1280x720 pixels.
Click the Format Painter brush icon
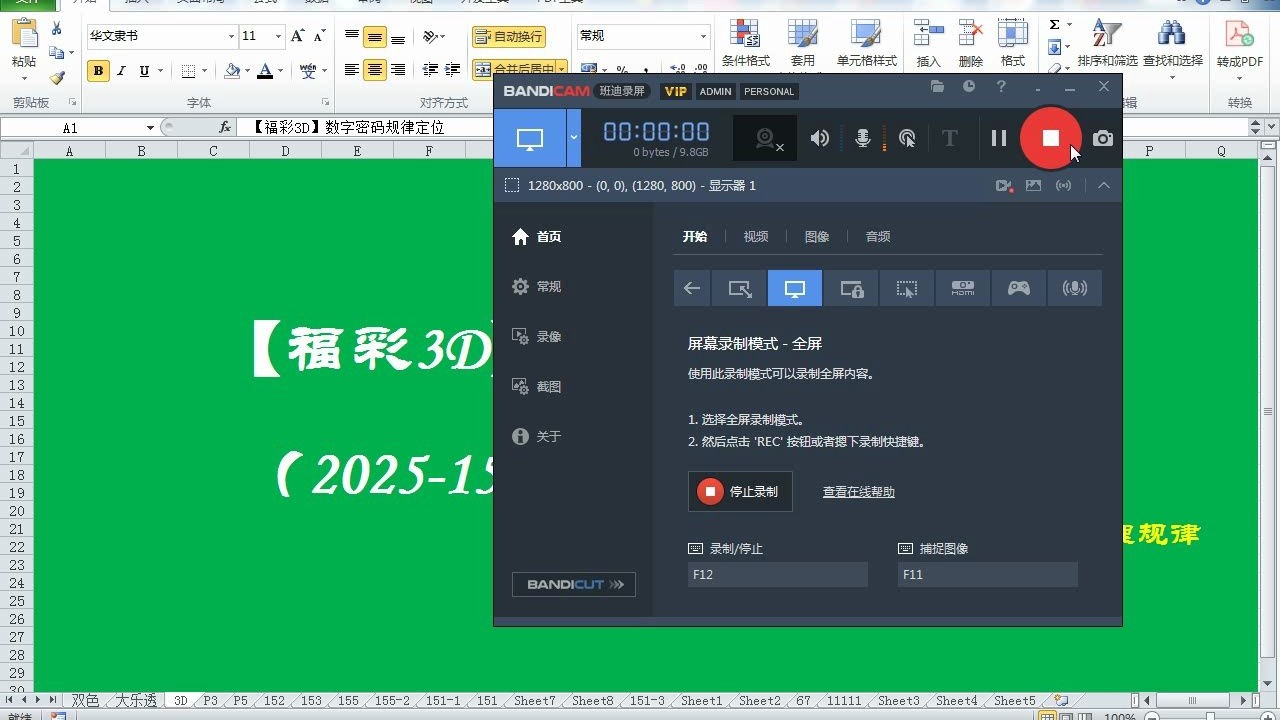(x=57, y=76)
